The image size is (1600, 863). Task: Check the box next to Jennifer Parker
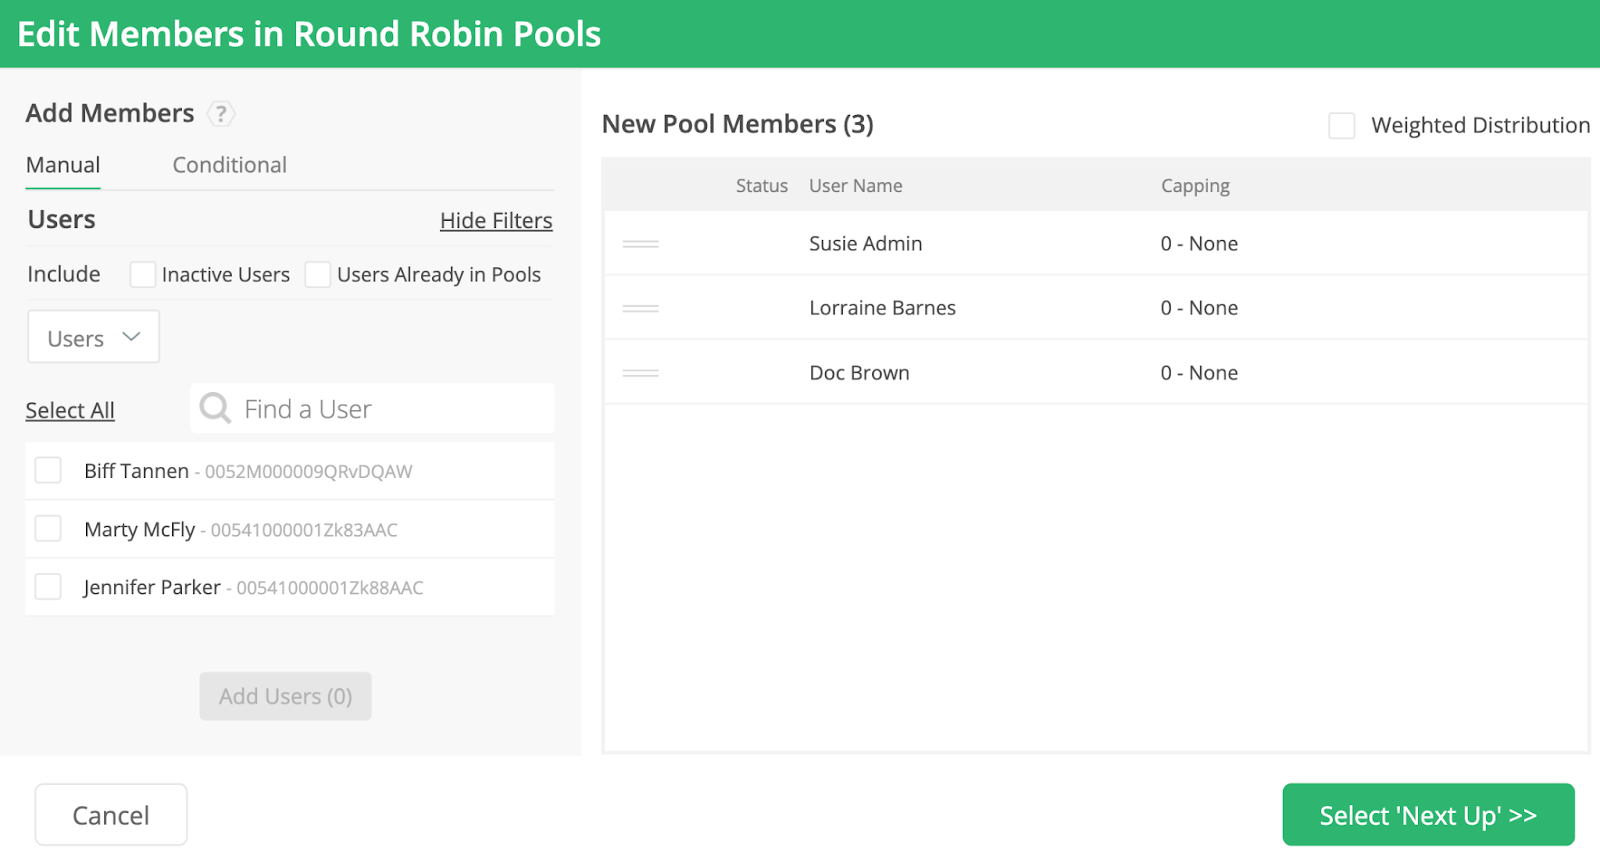pyautogui.click(x=48, y=586)
